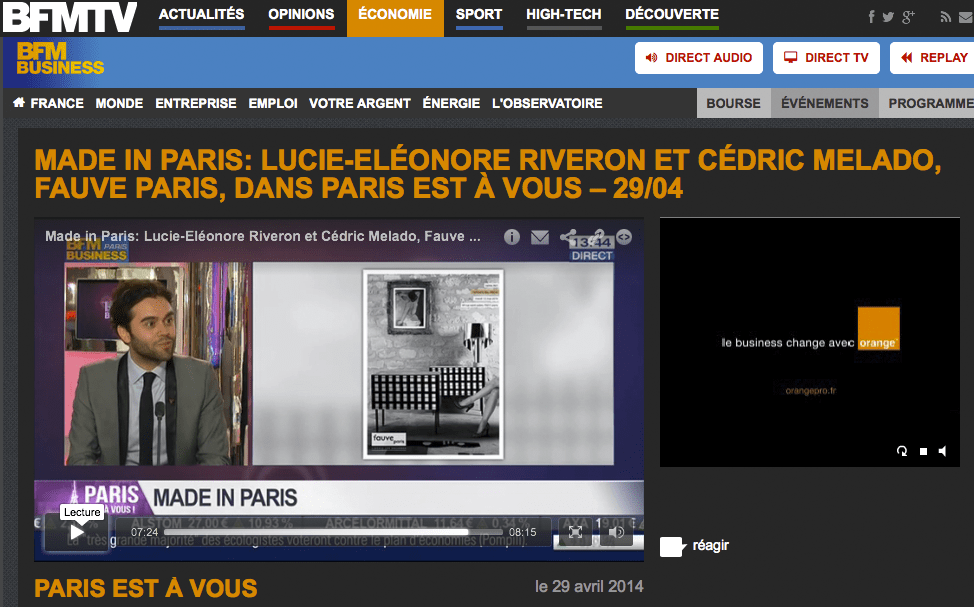Viewport: 974px width, 607px height.
Task: Replay the Orange ad with the reload icon
Action: 902,451
